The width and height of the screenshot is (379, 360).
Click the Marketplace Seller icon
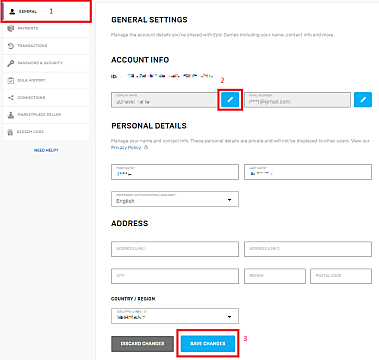click(11, 115)
